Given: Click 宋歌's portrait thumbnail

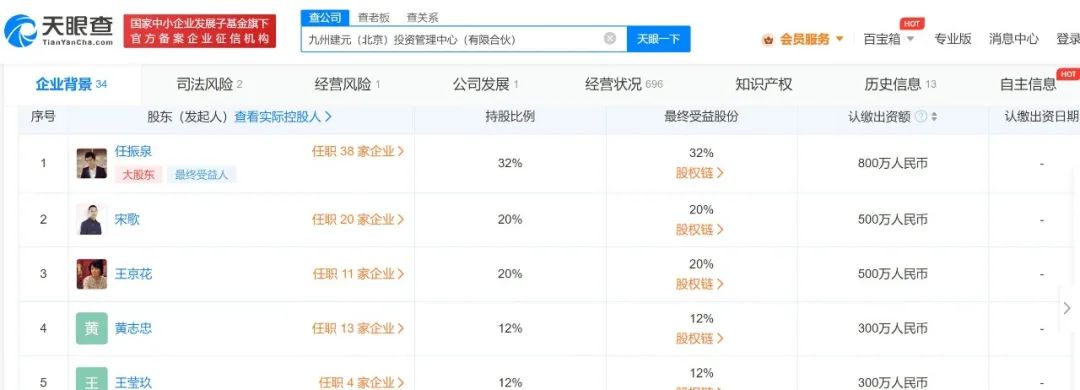Looking at the screenshot, I should (92, 219).
